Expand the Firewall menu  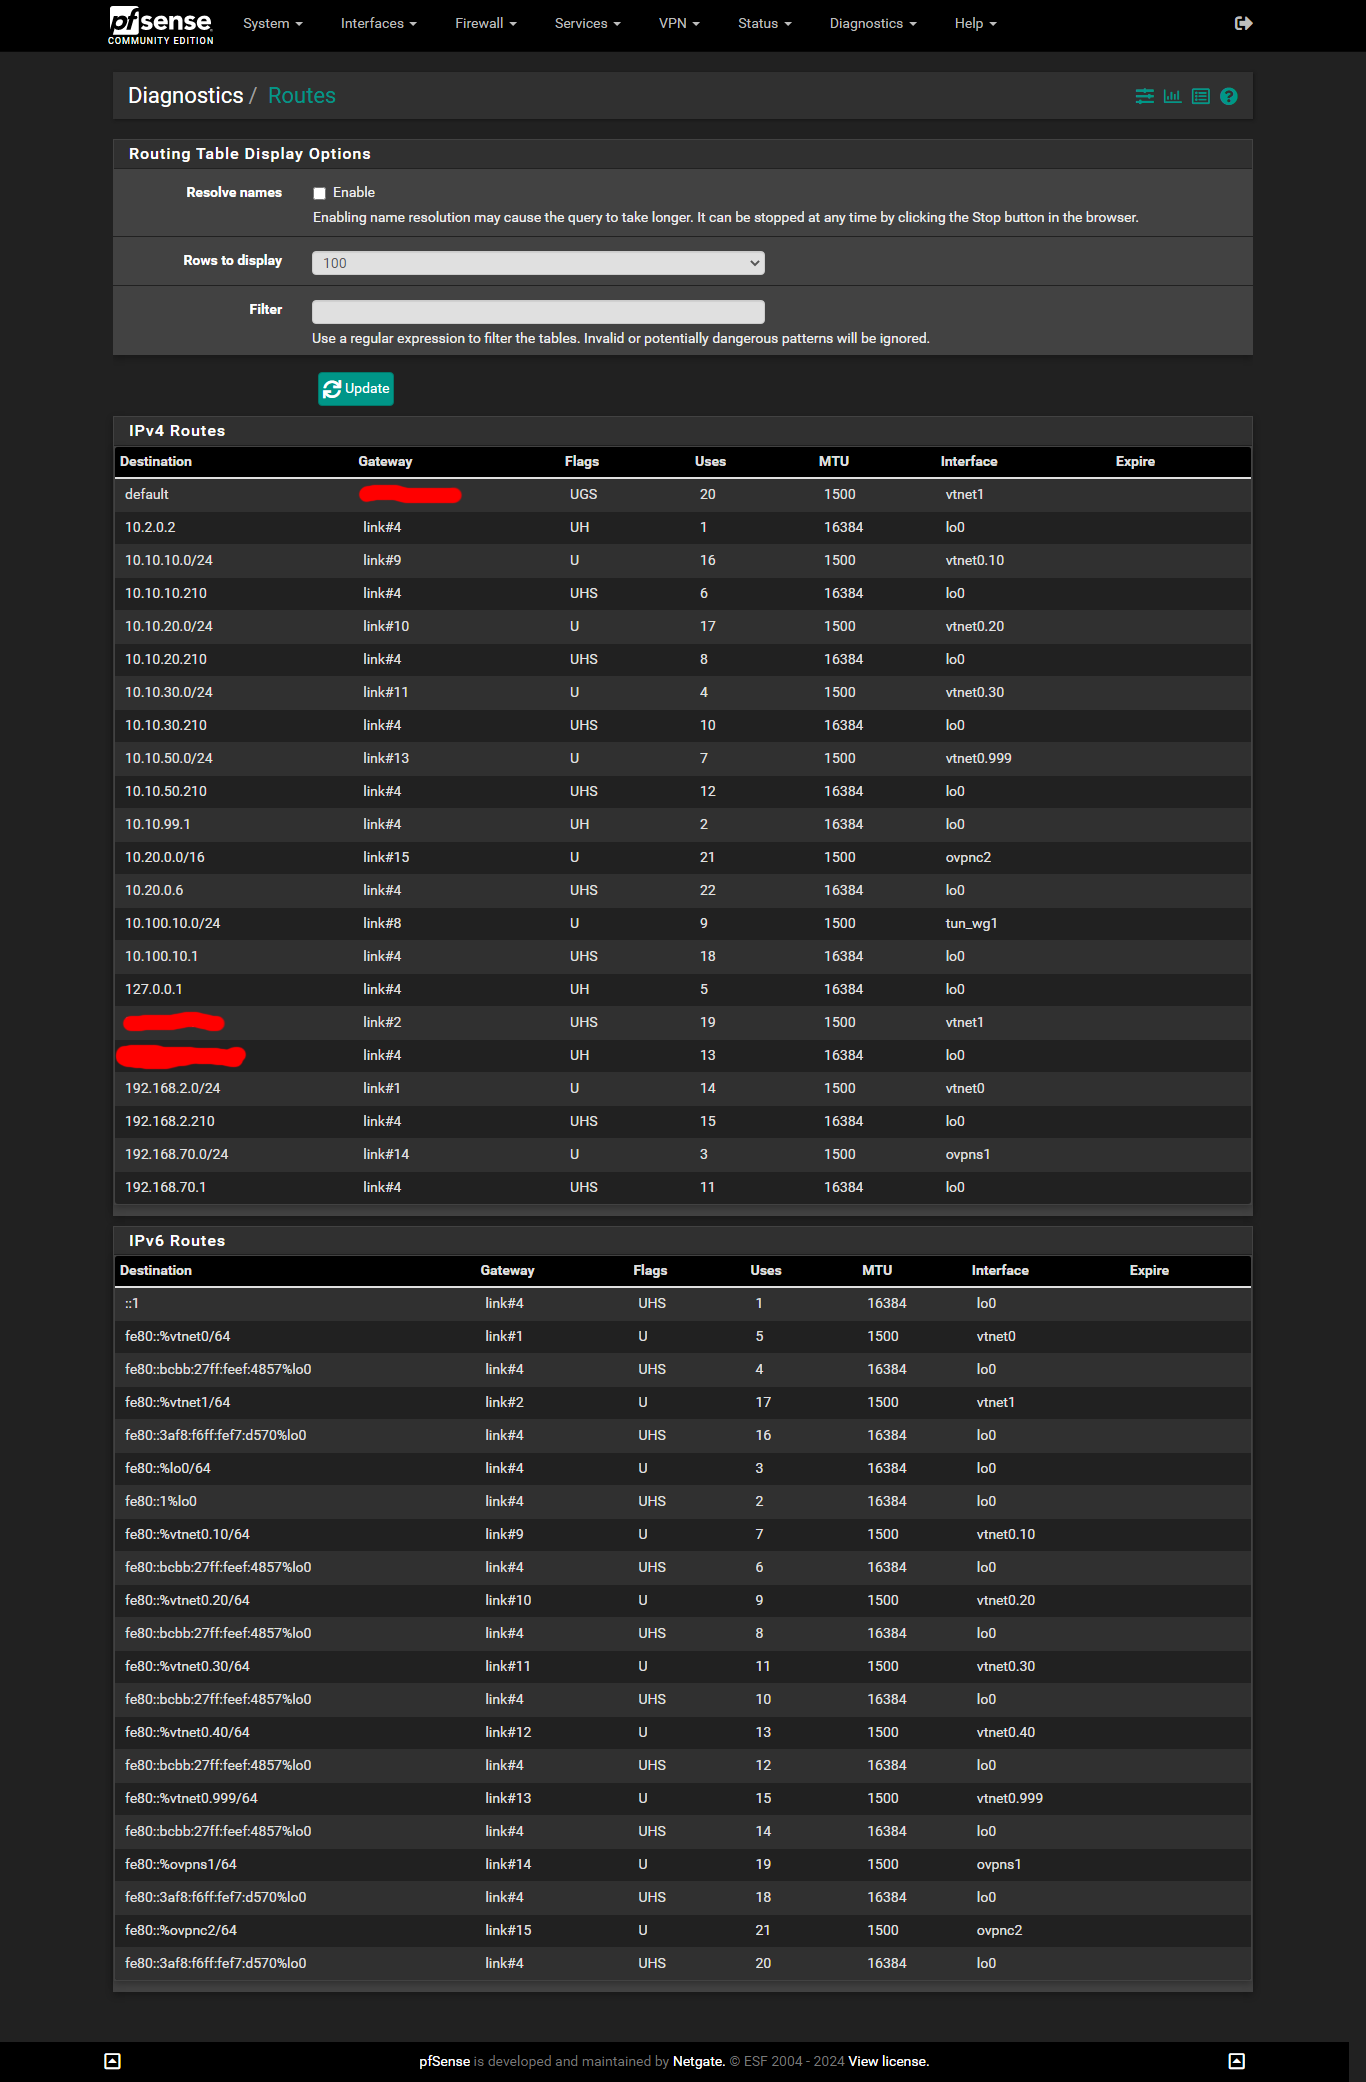485,23
